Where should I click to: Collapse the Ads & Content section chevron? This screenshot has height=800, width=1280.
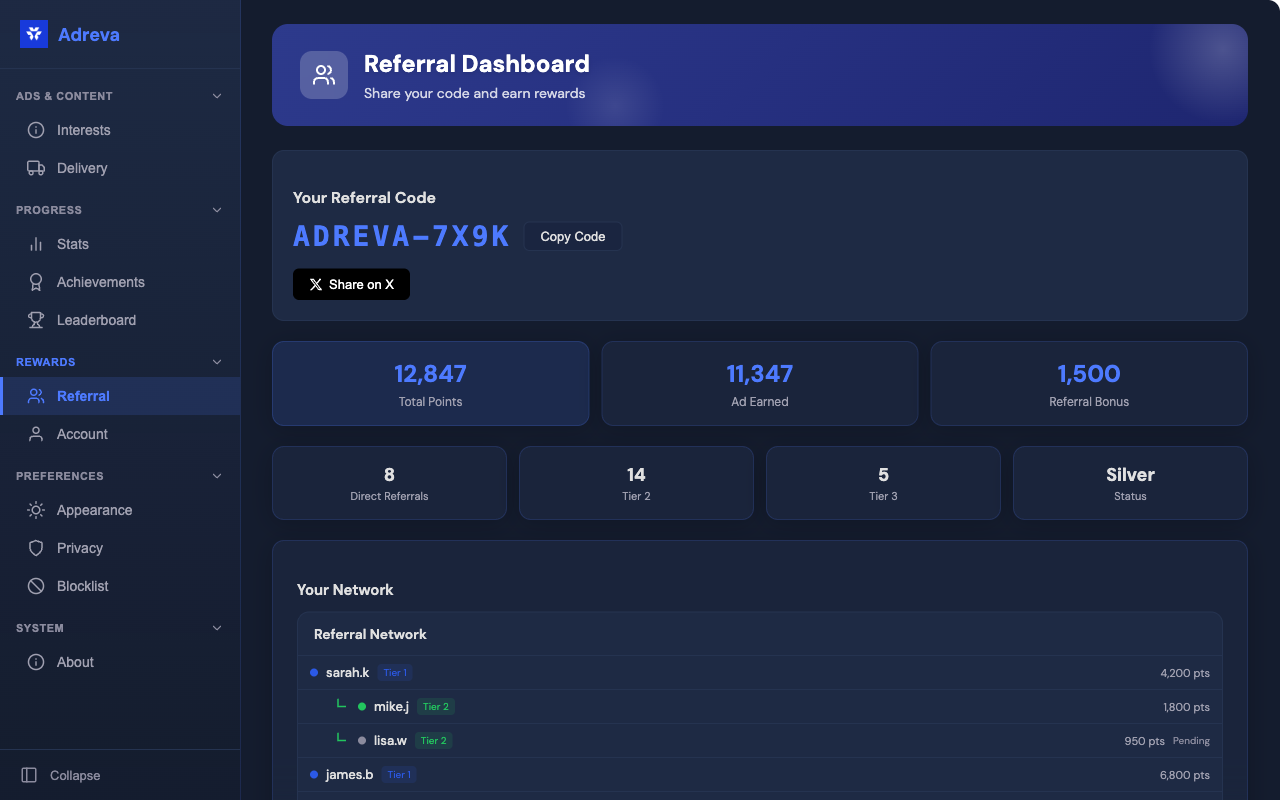pyautogui.click(x=217, y=96)
